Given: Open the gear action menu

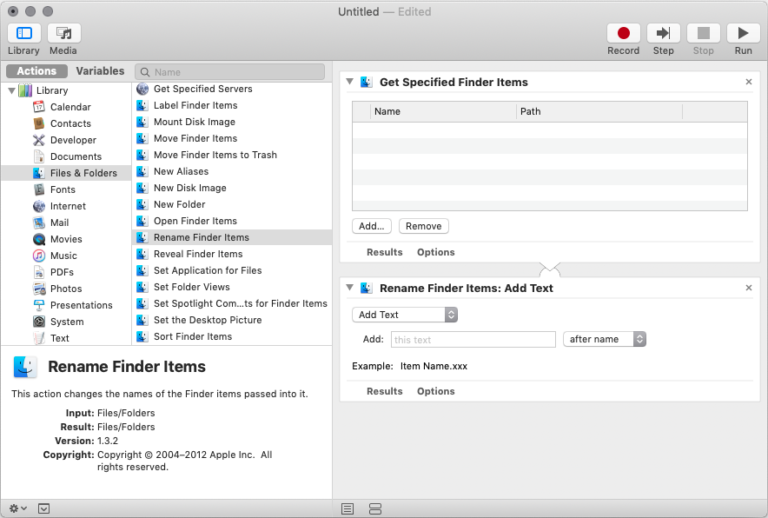Looking at the screenshot, I should pyautogui.click(x=18, y=509).
